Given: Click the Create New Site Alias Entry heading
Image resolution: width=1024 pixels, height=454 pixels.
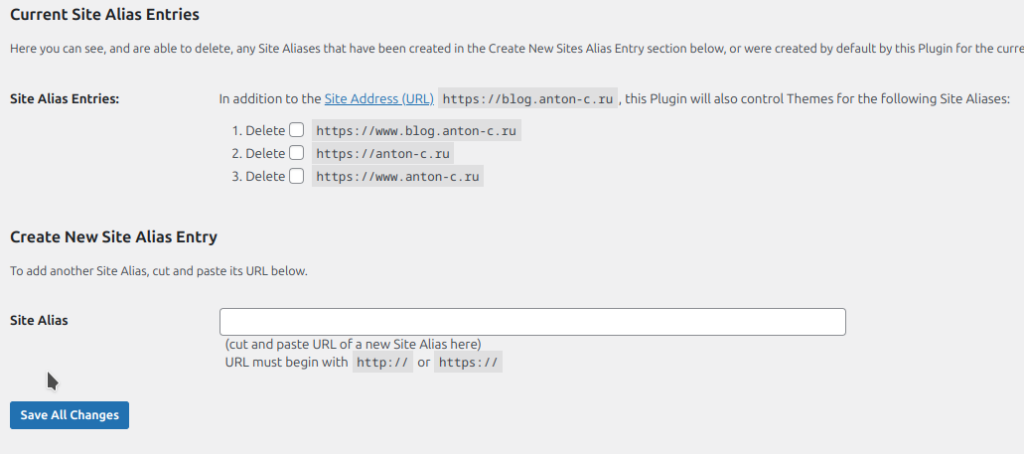Looking at the screenshot, I should [113, 237].
